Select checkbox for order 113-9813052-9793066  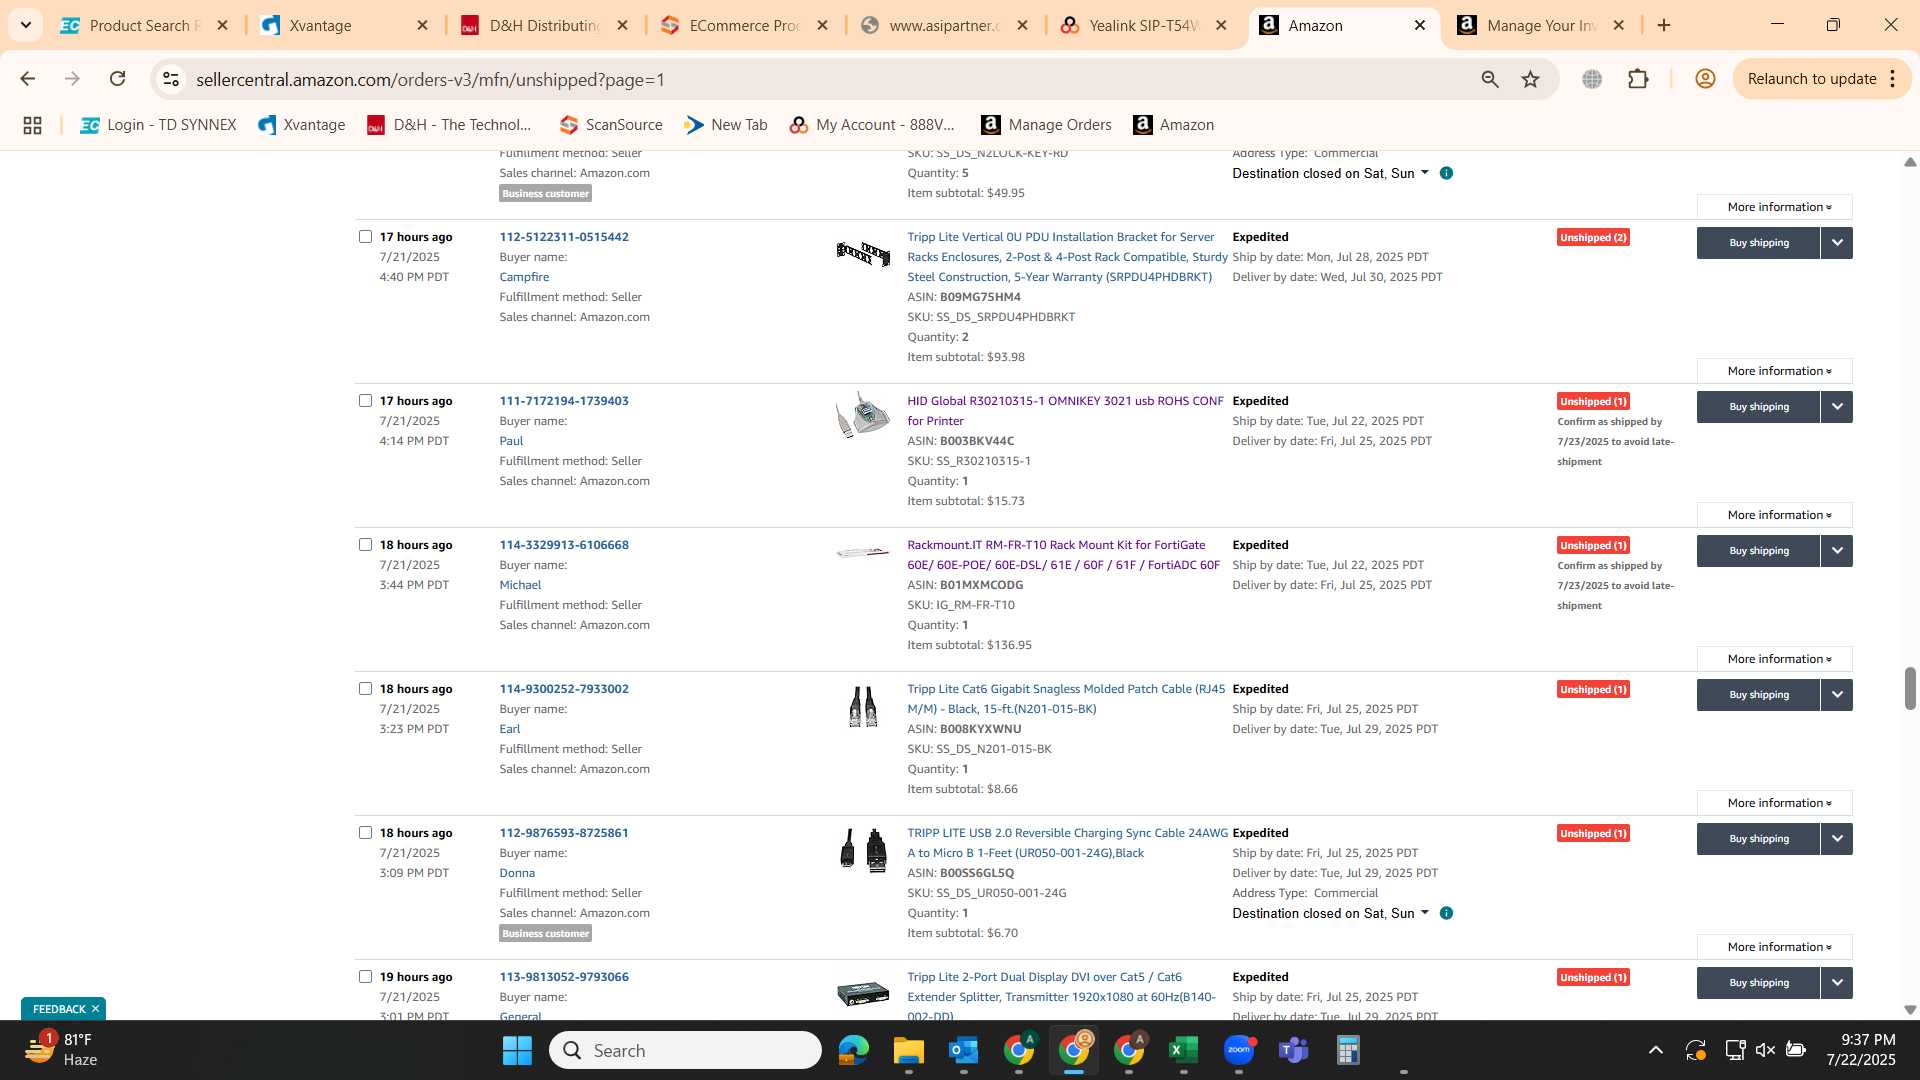(365, 977)
